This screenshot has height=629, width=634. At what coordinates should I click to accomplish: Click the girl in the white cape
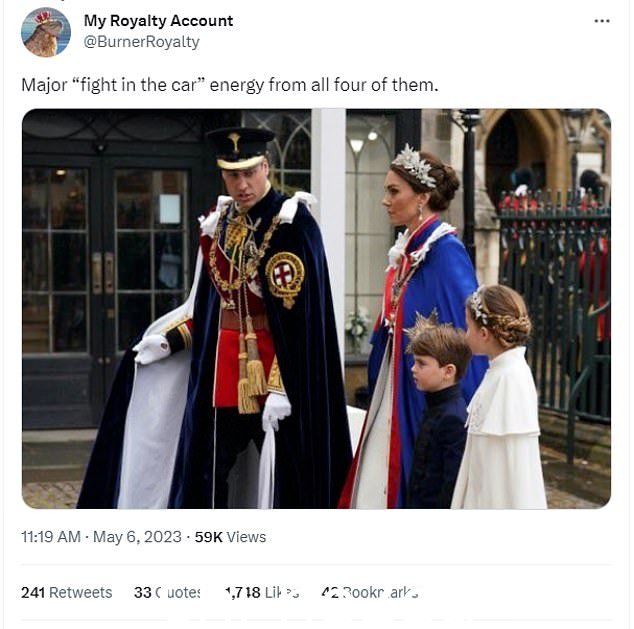pyautogui.click(x=500, y=397)
